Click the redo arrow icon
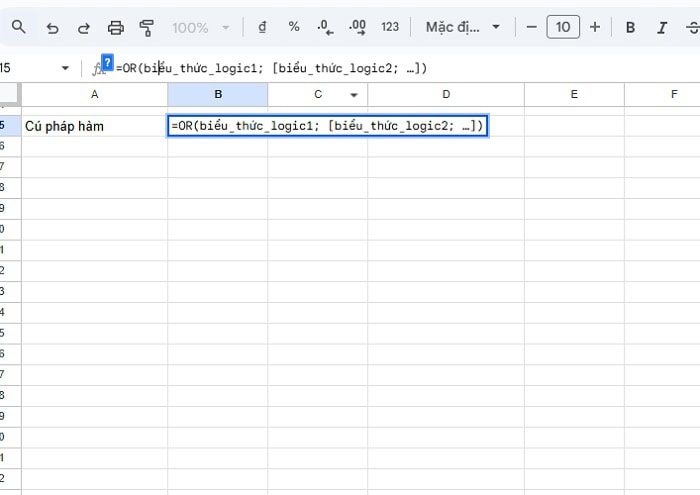 coord(83,27)
